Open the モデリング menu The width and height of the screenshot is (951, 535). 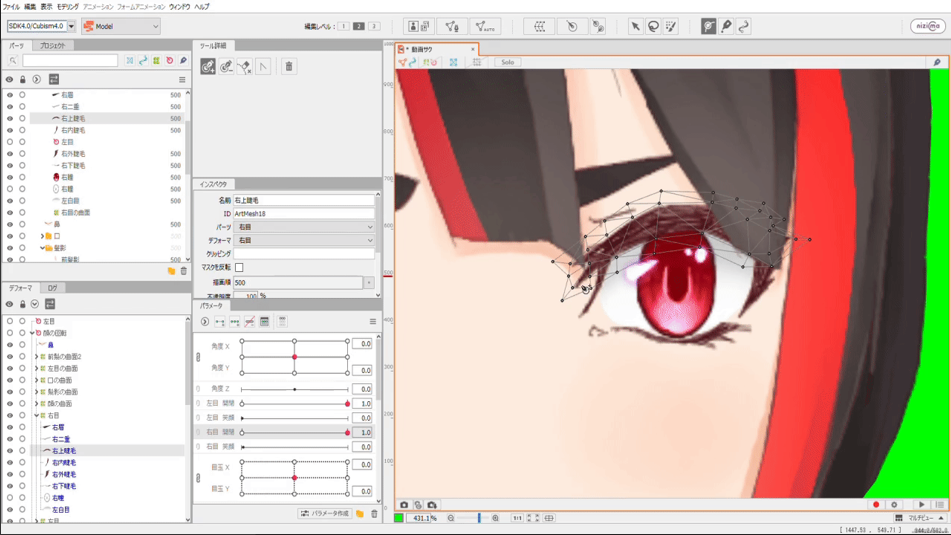(x=67, y=7)
